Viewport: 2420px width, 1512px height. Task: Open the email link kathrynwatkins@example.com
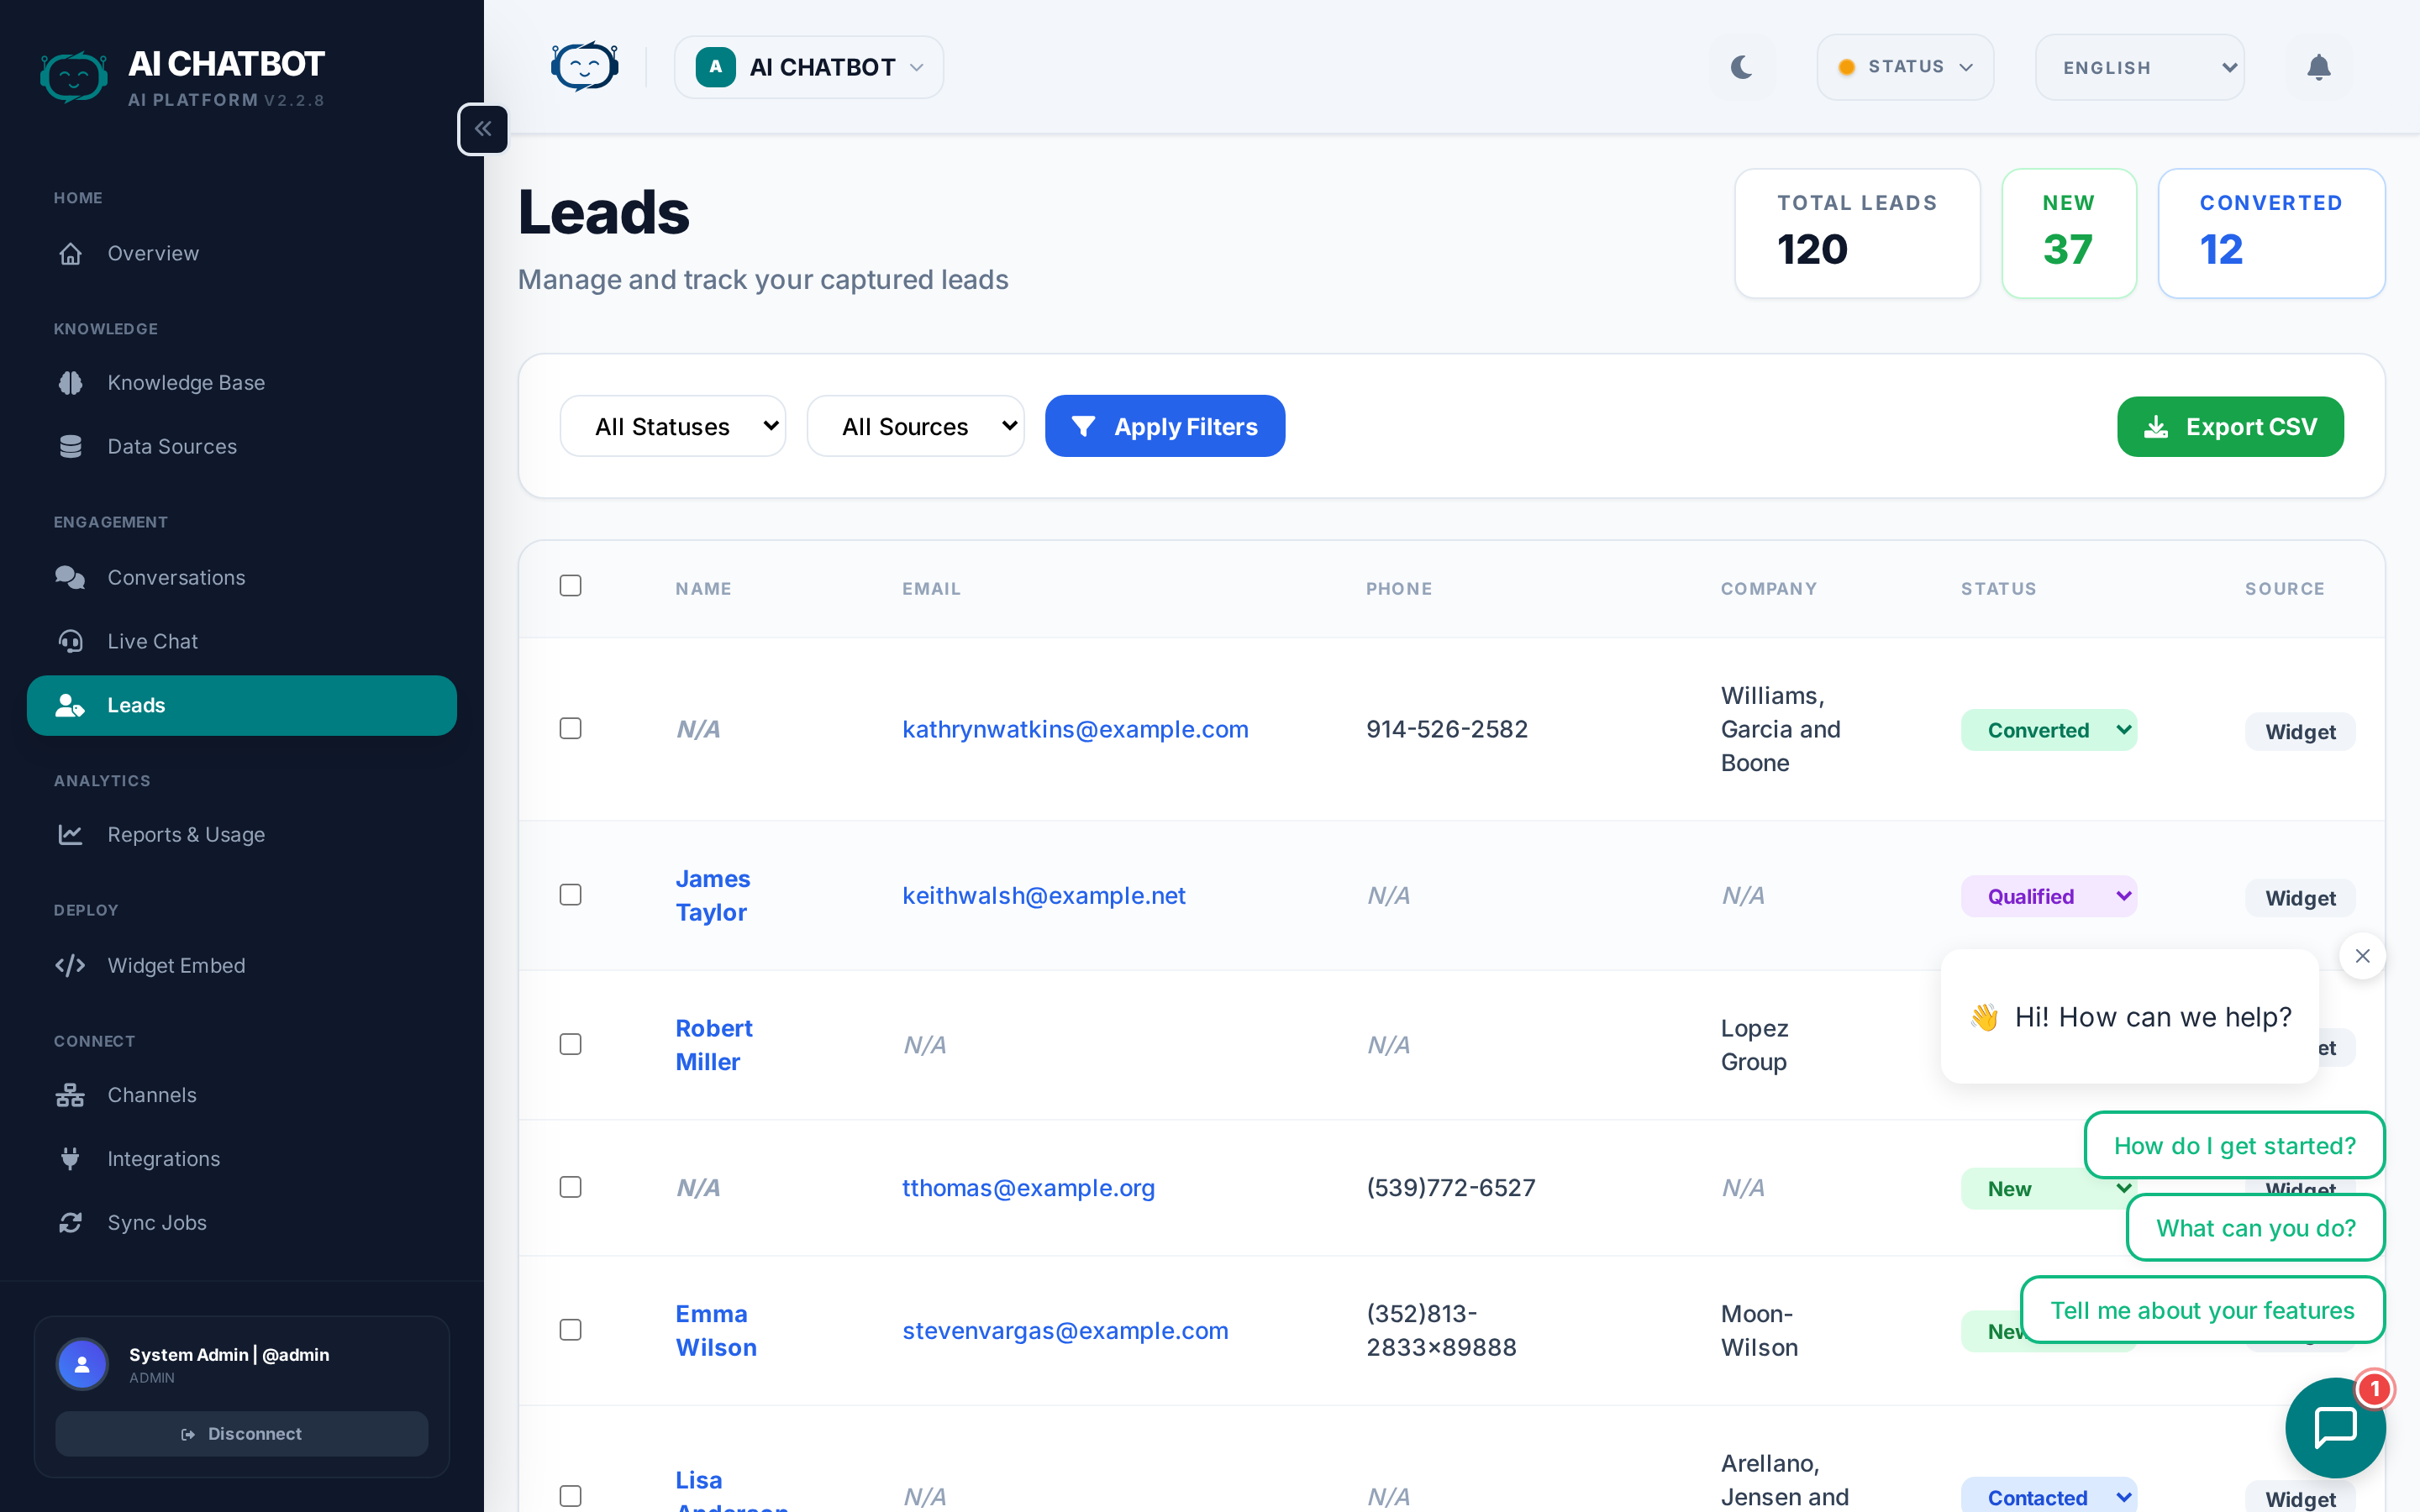tap(1075, 729)
